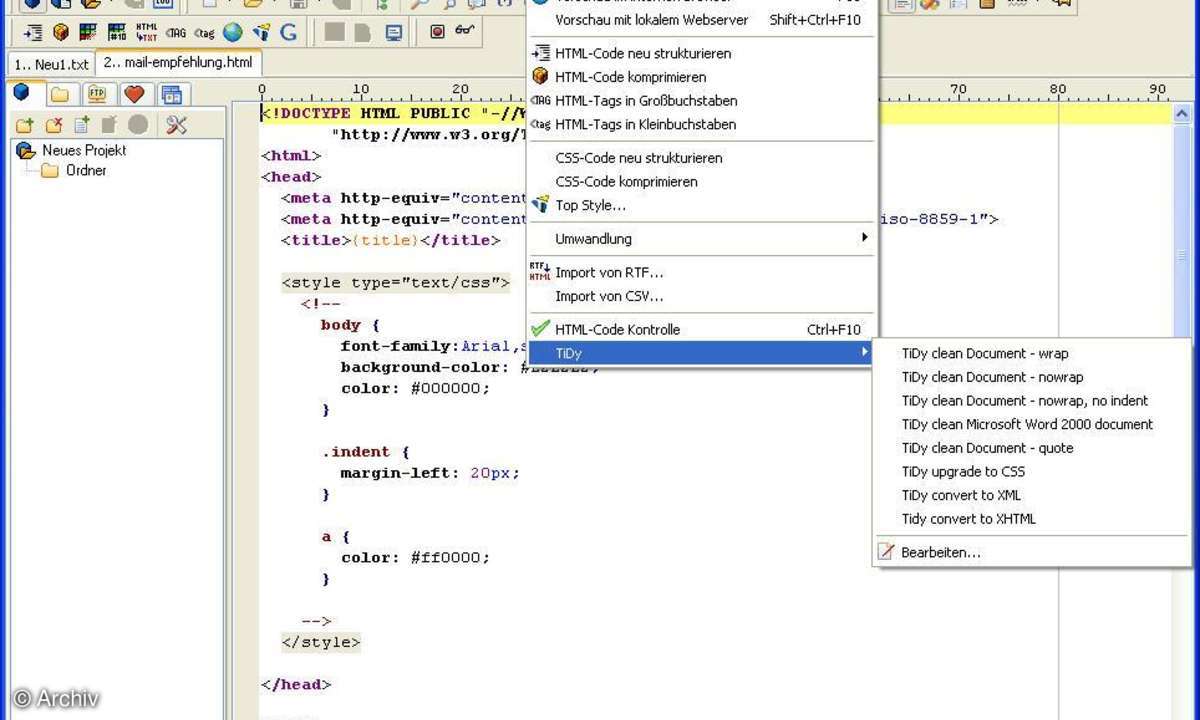Image resolution: width=1200 pixels, height=720 pixels.
Task: Click the restructure HTML code toolbar icon
Action: pos(33,32)
